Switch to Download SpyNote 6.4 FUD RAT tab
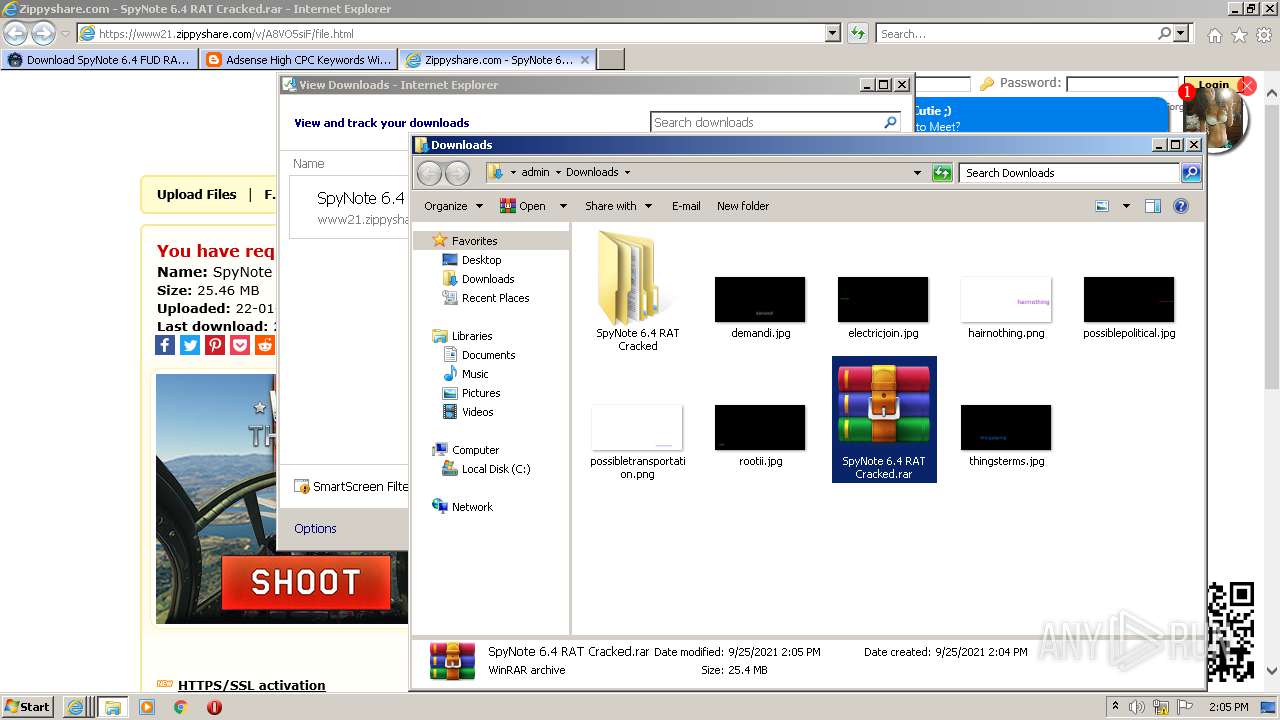 98,60
